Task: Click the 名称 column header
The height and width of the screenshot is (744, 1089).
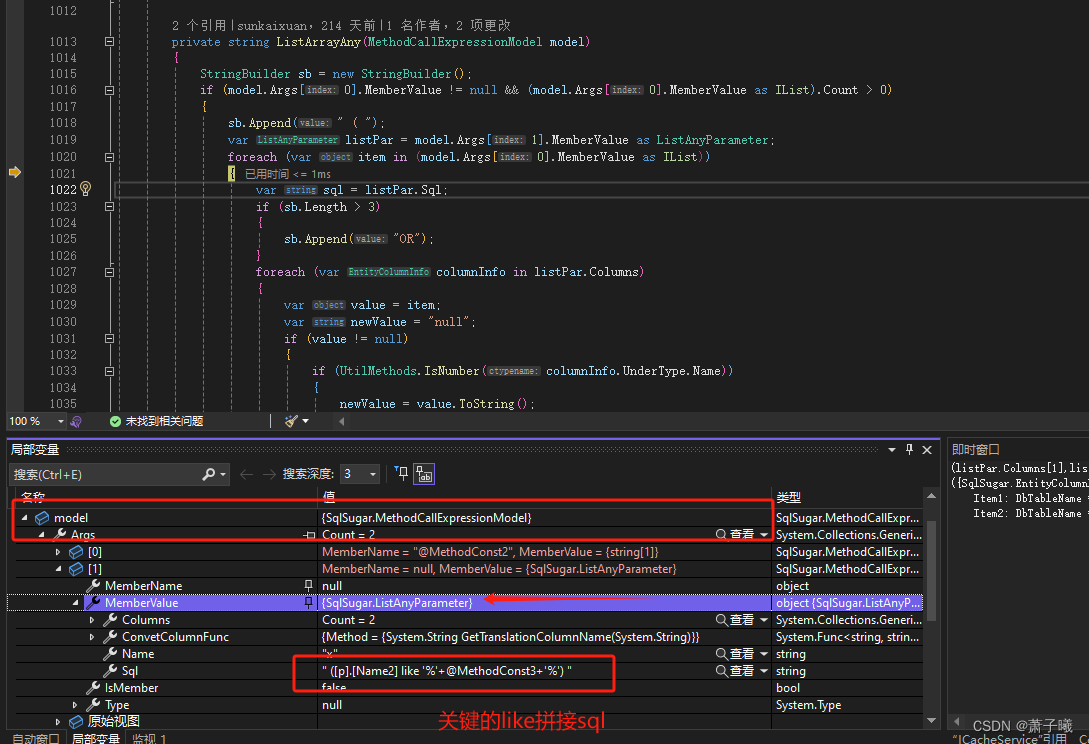Action: pos(33,496)
